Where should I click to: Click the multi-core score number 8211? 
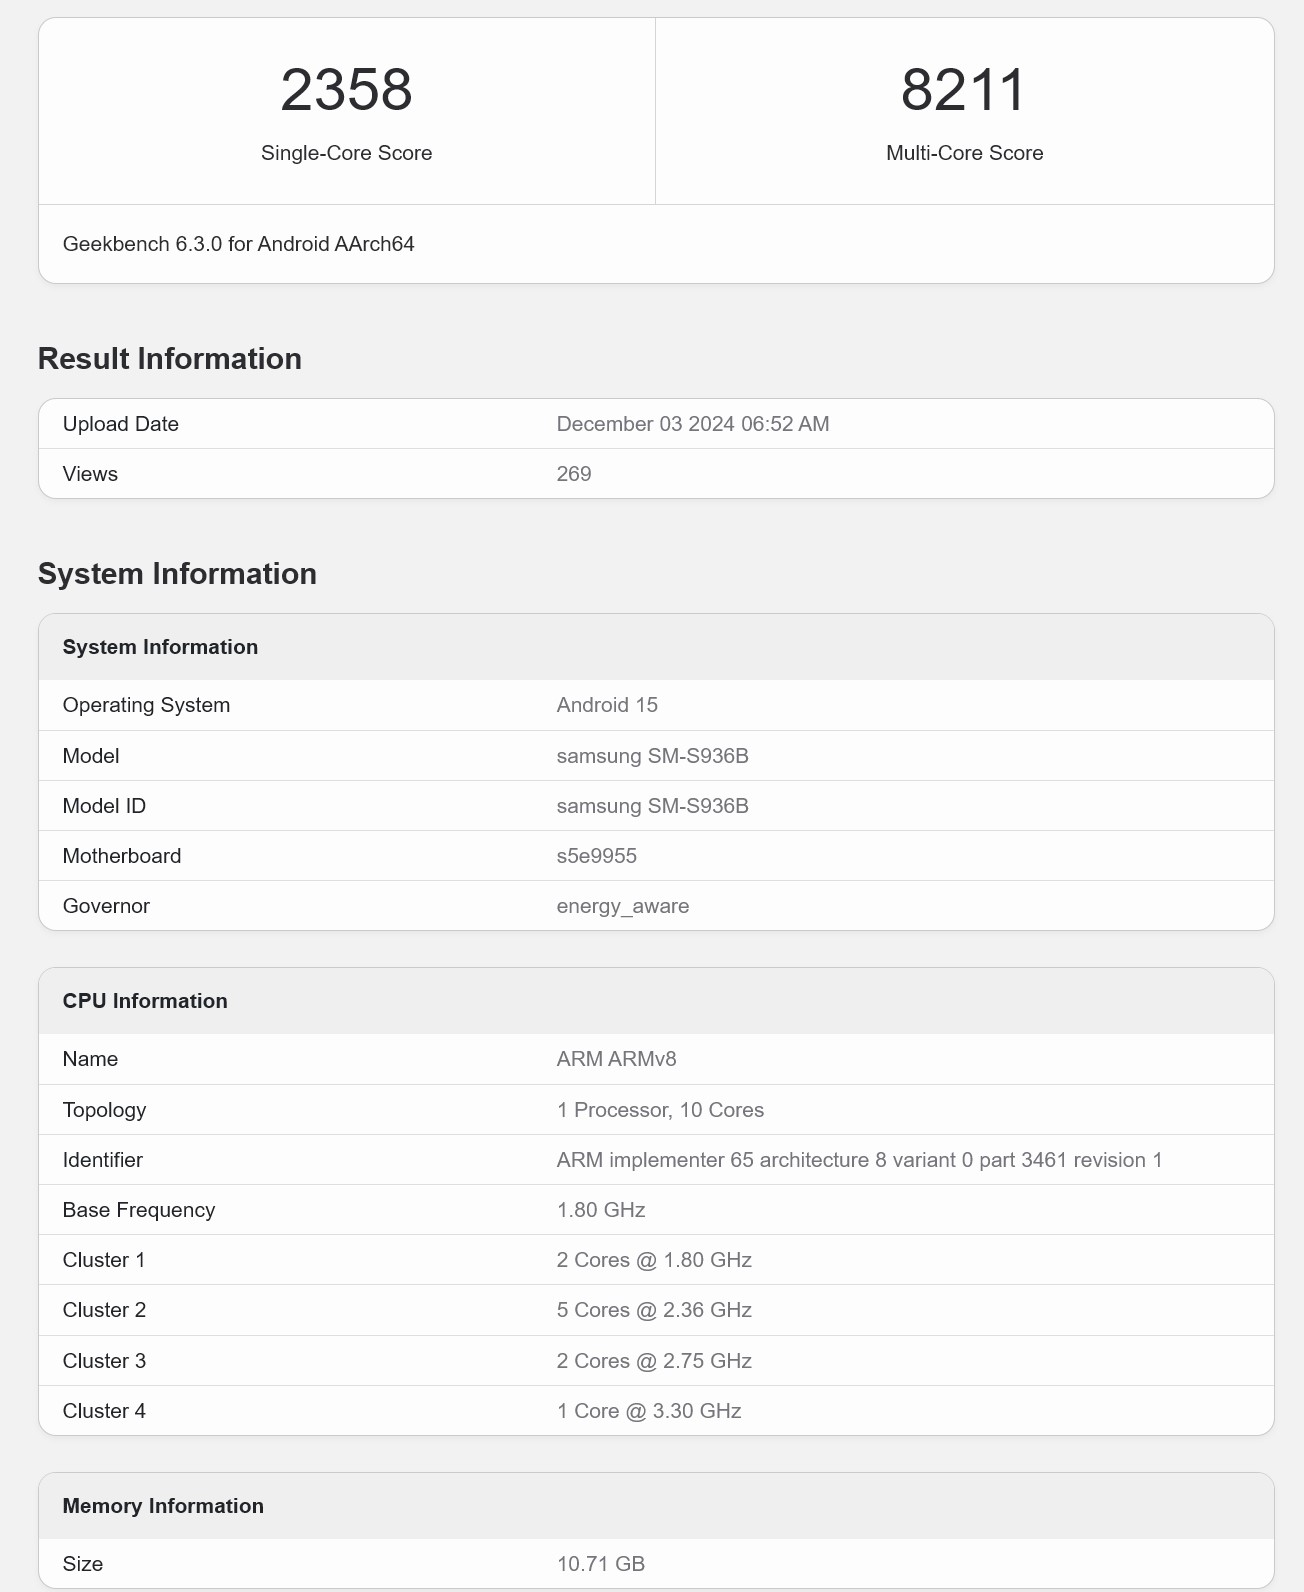963,90
